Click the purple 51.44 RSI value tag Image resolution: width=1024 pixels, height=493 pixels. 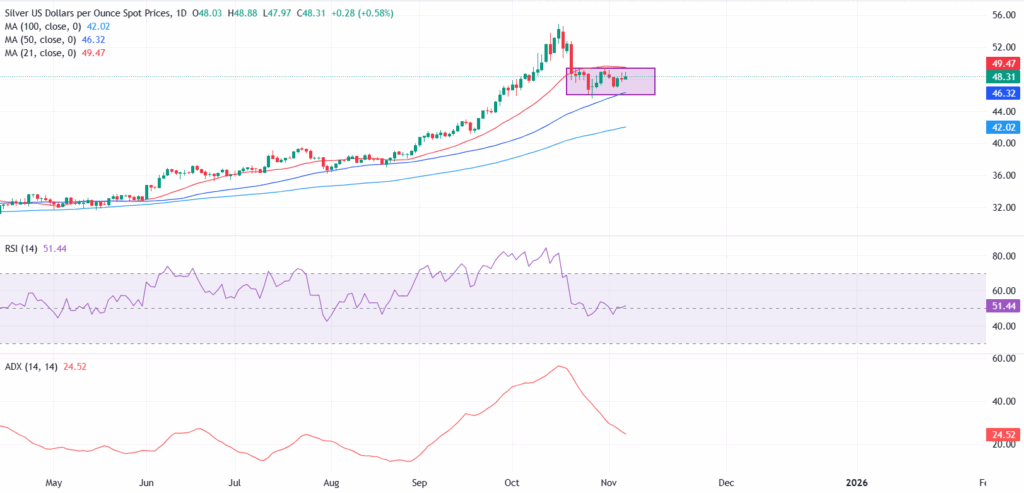click(1001, 307)
